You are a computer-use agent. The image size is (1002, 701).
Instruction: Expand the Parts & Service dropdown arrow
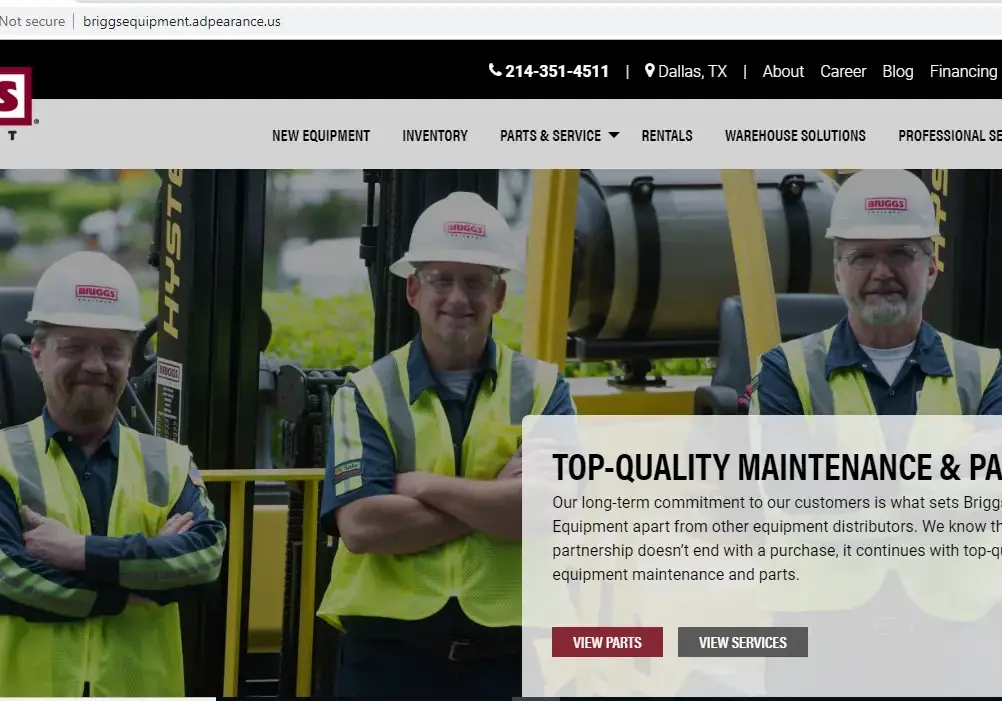click(x=614, y=135)
